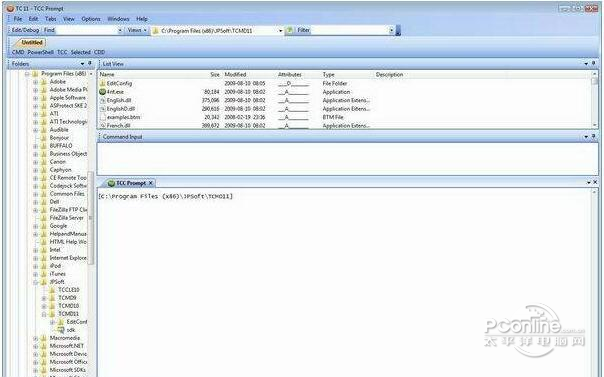Image resolution: width=604 pixels, height=377 pixels.
Task: Select the Apple Software folder
Action: tap(67, 98)
